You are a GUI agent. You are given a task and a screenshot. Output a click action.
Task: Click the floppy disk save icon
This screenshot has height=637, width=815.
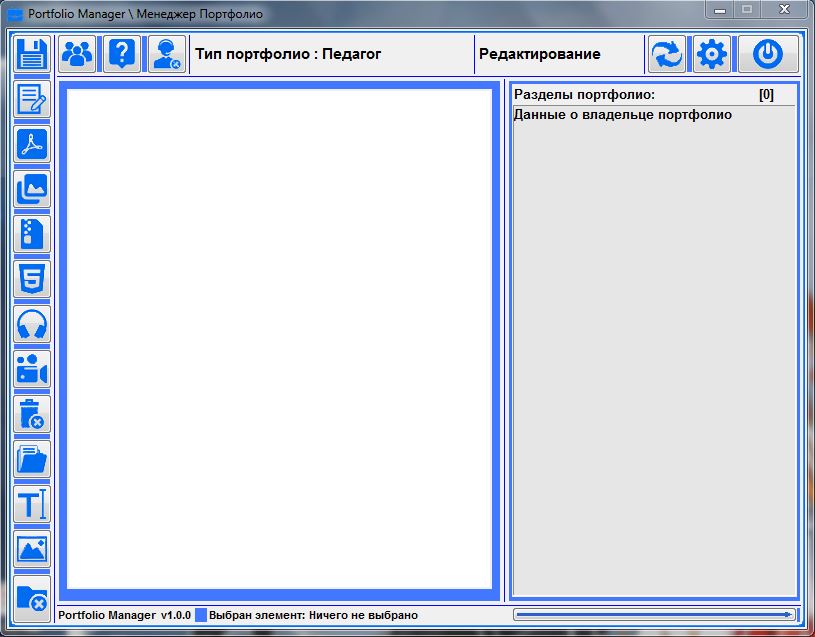point(32,54)
